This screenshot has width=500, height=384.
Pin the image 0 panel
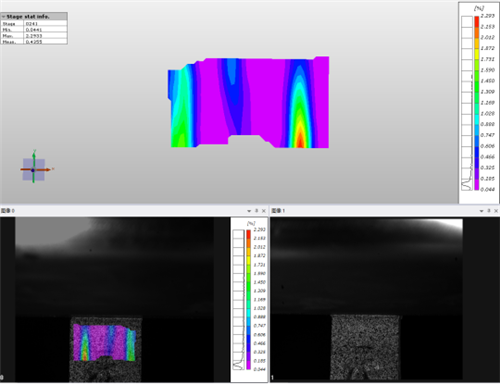click(256, 211)
